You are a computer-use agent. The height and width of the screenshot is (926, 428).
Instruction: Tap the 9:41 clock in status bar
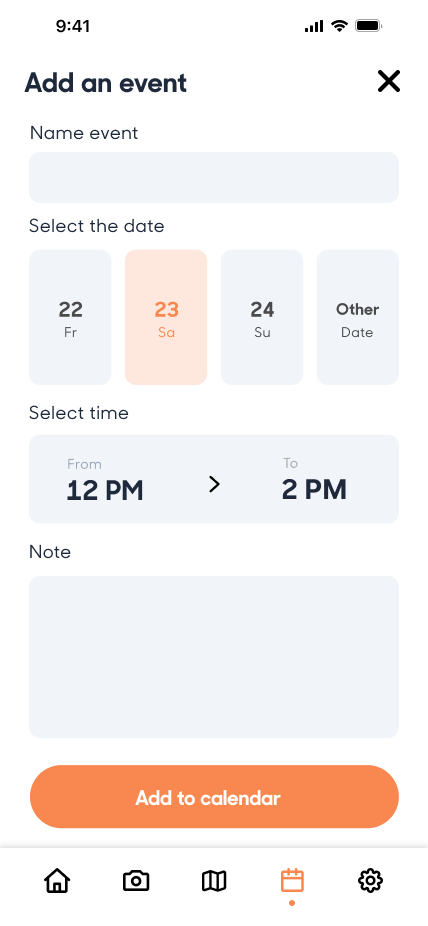73,26
